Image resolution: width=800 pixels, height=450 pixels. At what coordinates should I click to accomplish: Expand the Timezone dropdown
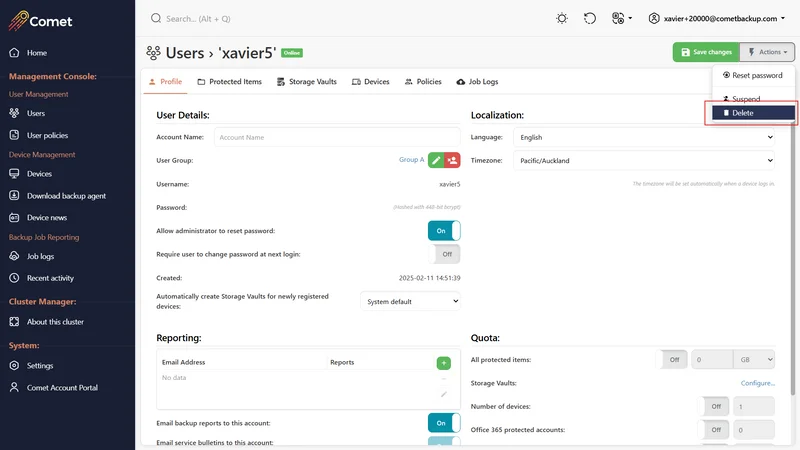644,160
